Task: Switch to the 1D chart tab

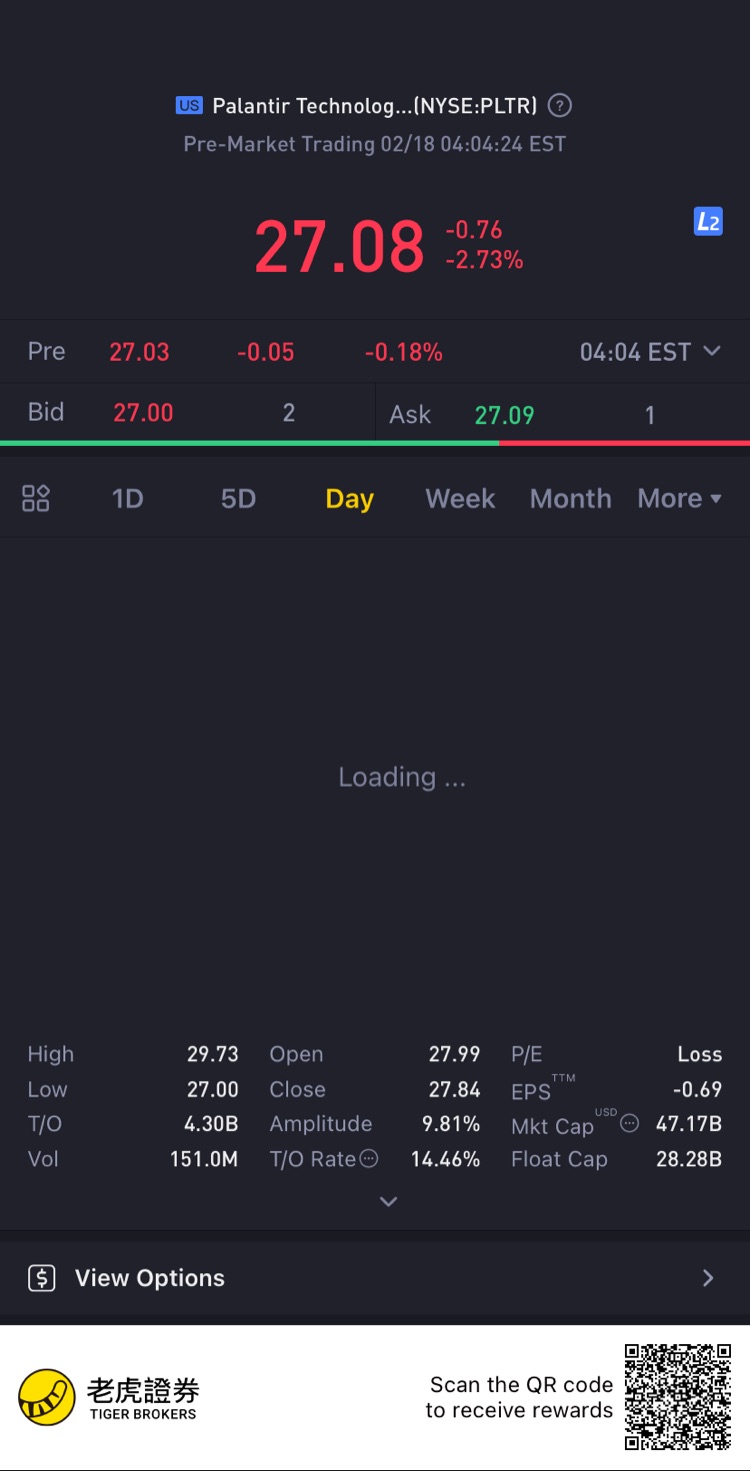Action: click(127, 498)
